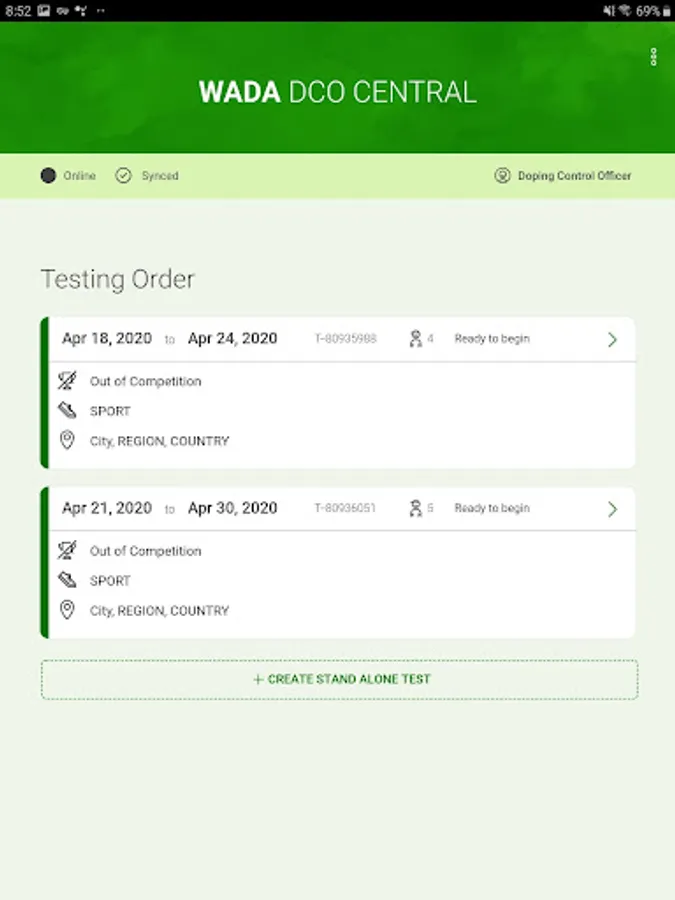Select Out of Competition text in Apr 21 order
This screenshot has height=900, width=675.
145,551
